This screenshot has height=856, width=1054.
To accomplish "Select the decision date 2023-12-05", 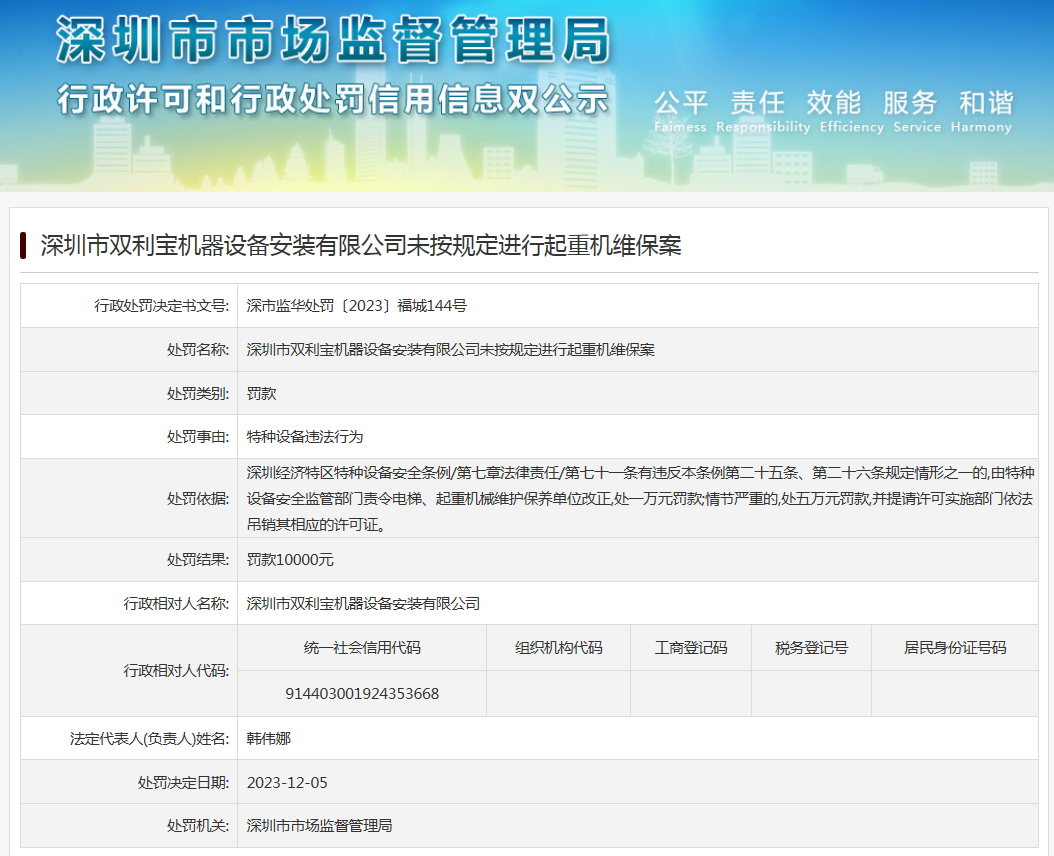I will [287, 783].
